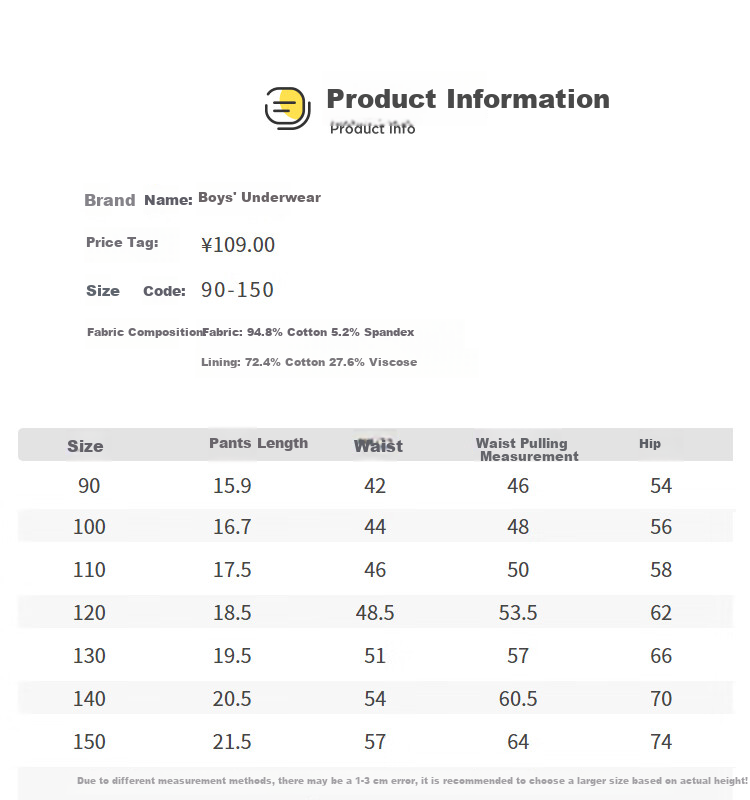The height and width of the screenshot is (800, 750).
Task: Click the Product Info subtitle text
Action: pyautogui.click(x=372, y=129)
